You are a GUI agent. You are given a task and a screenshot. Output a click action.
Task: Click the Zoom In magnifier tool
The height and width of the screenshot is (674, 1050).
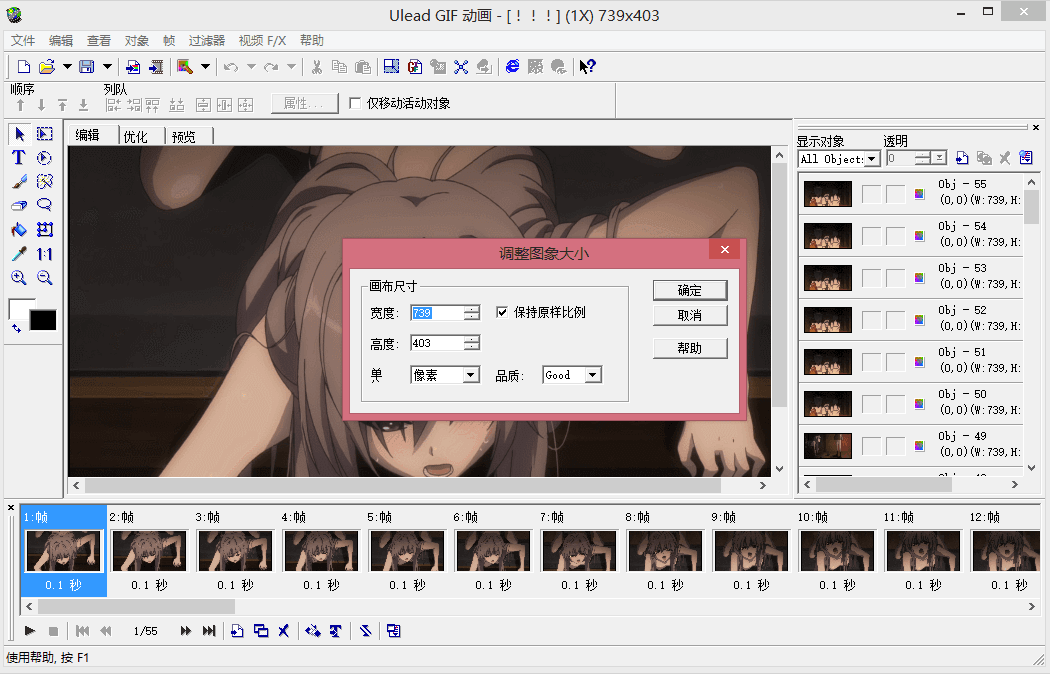click(x=19, y=278)
